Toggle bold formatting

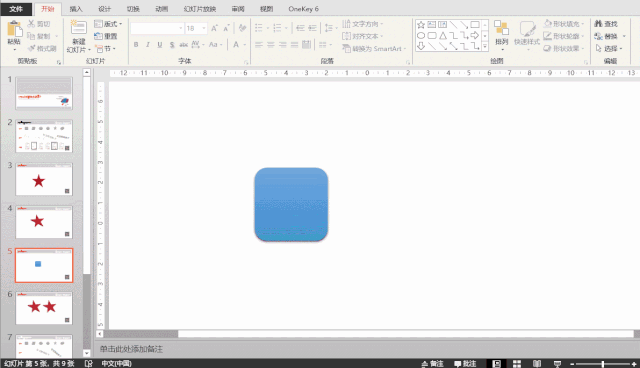point(136,44)
